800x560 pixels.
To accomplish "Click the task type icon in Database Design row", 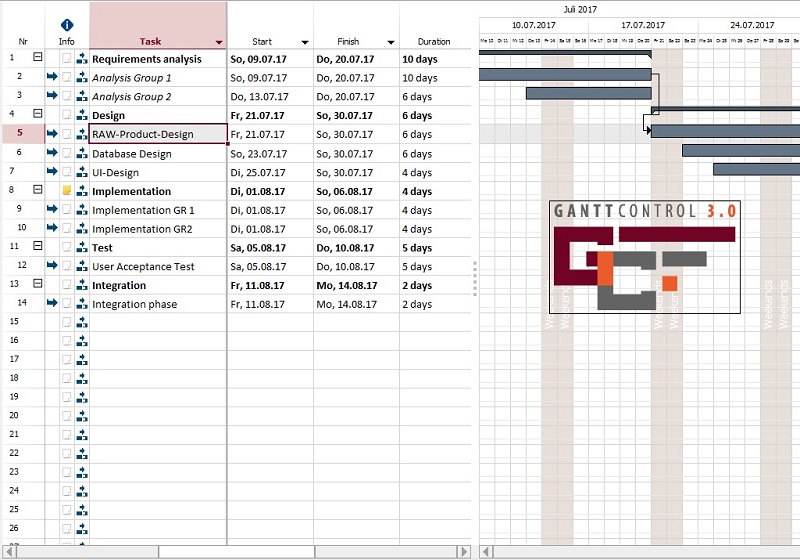I will pyautogui.click(x=82, y=153).
